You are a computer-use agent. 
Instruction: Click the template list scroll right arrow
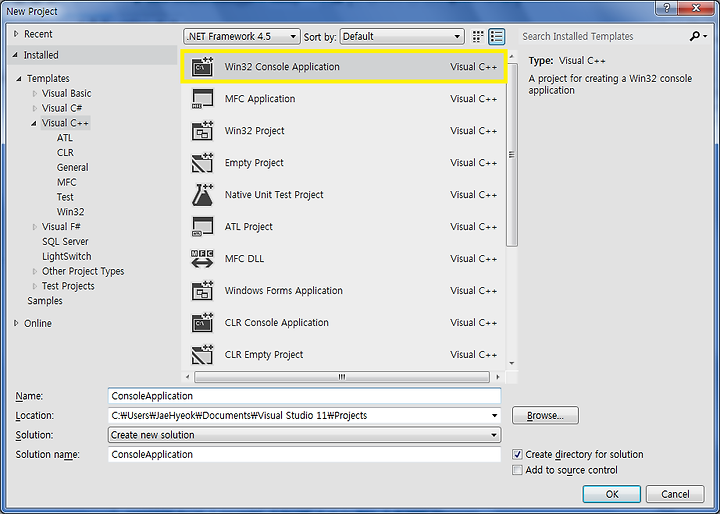498,377
